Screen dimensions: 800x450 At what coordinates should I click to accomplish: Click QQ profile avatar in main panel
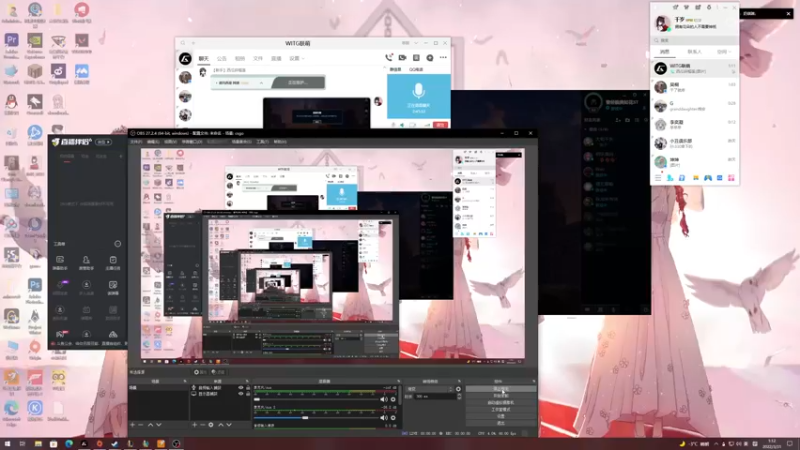(x=662, y=23)
